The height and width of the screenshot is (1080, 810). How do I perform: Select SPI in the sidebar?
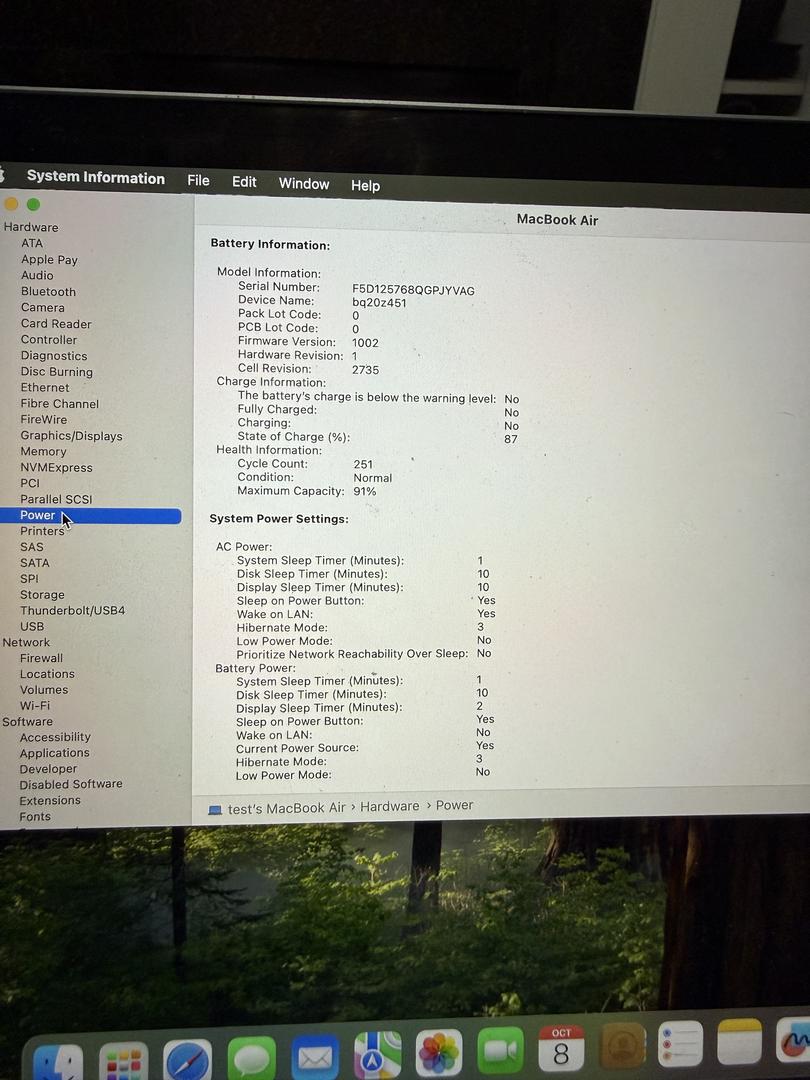point(29,579)
